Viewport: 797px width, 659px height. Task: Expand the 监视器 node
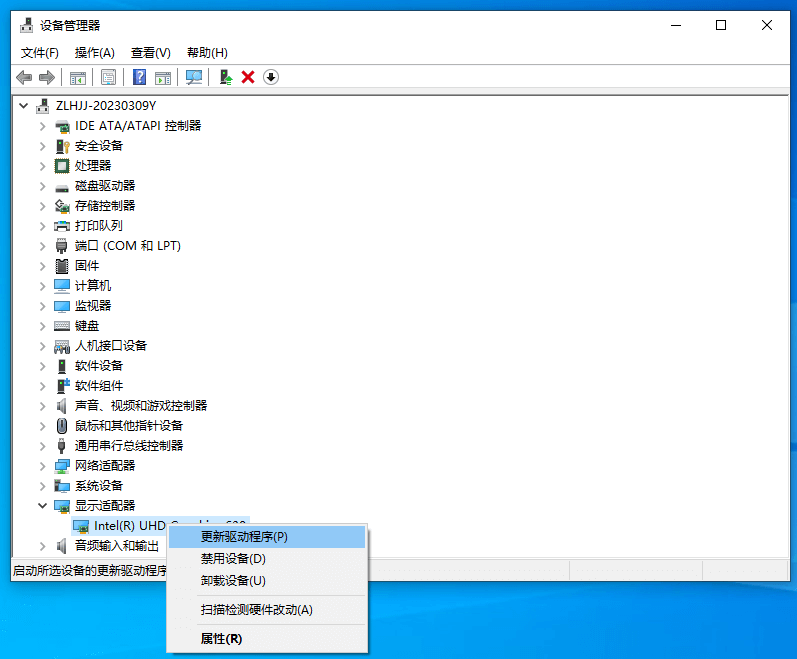43,306
